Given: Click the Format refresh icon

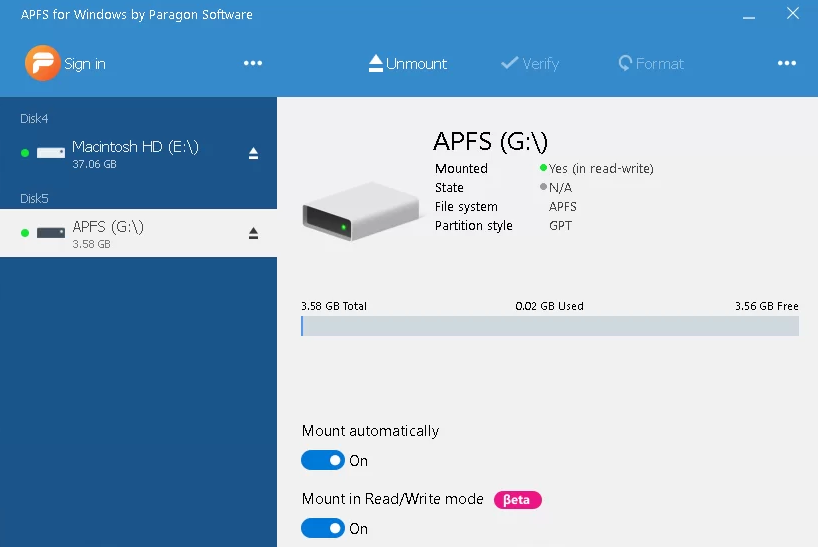Looking at the screenshot, I should pos(626,63).
